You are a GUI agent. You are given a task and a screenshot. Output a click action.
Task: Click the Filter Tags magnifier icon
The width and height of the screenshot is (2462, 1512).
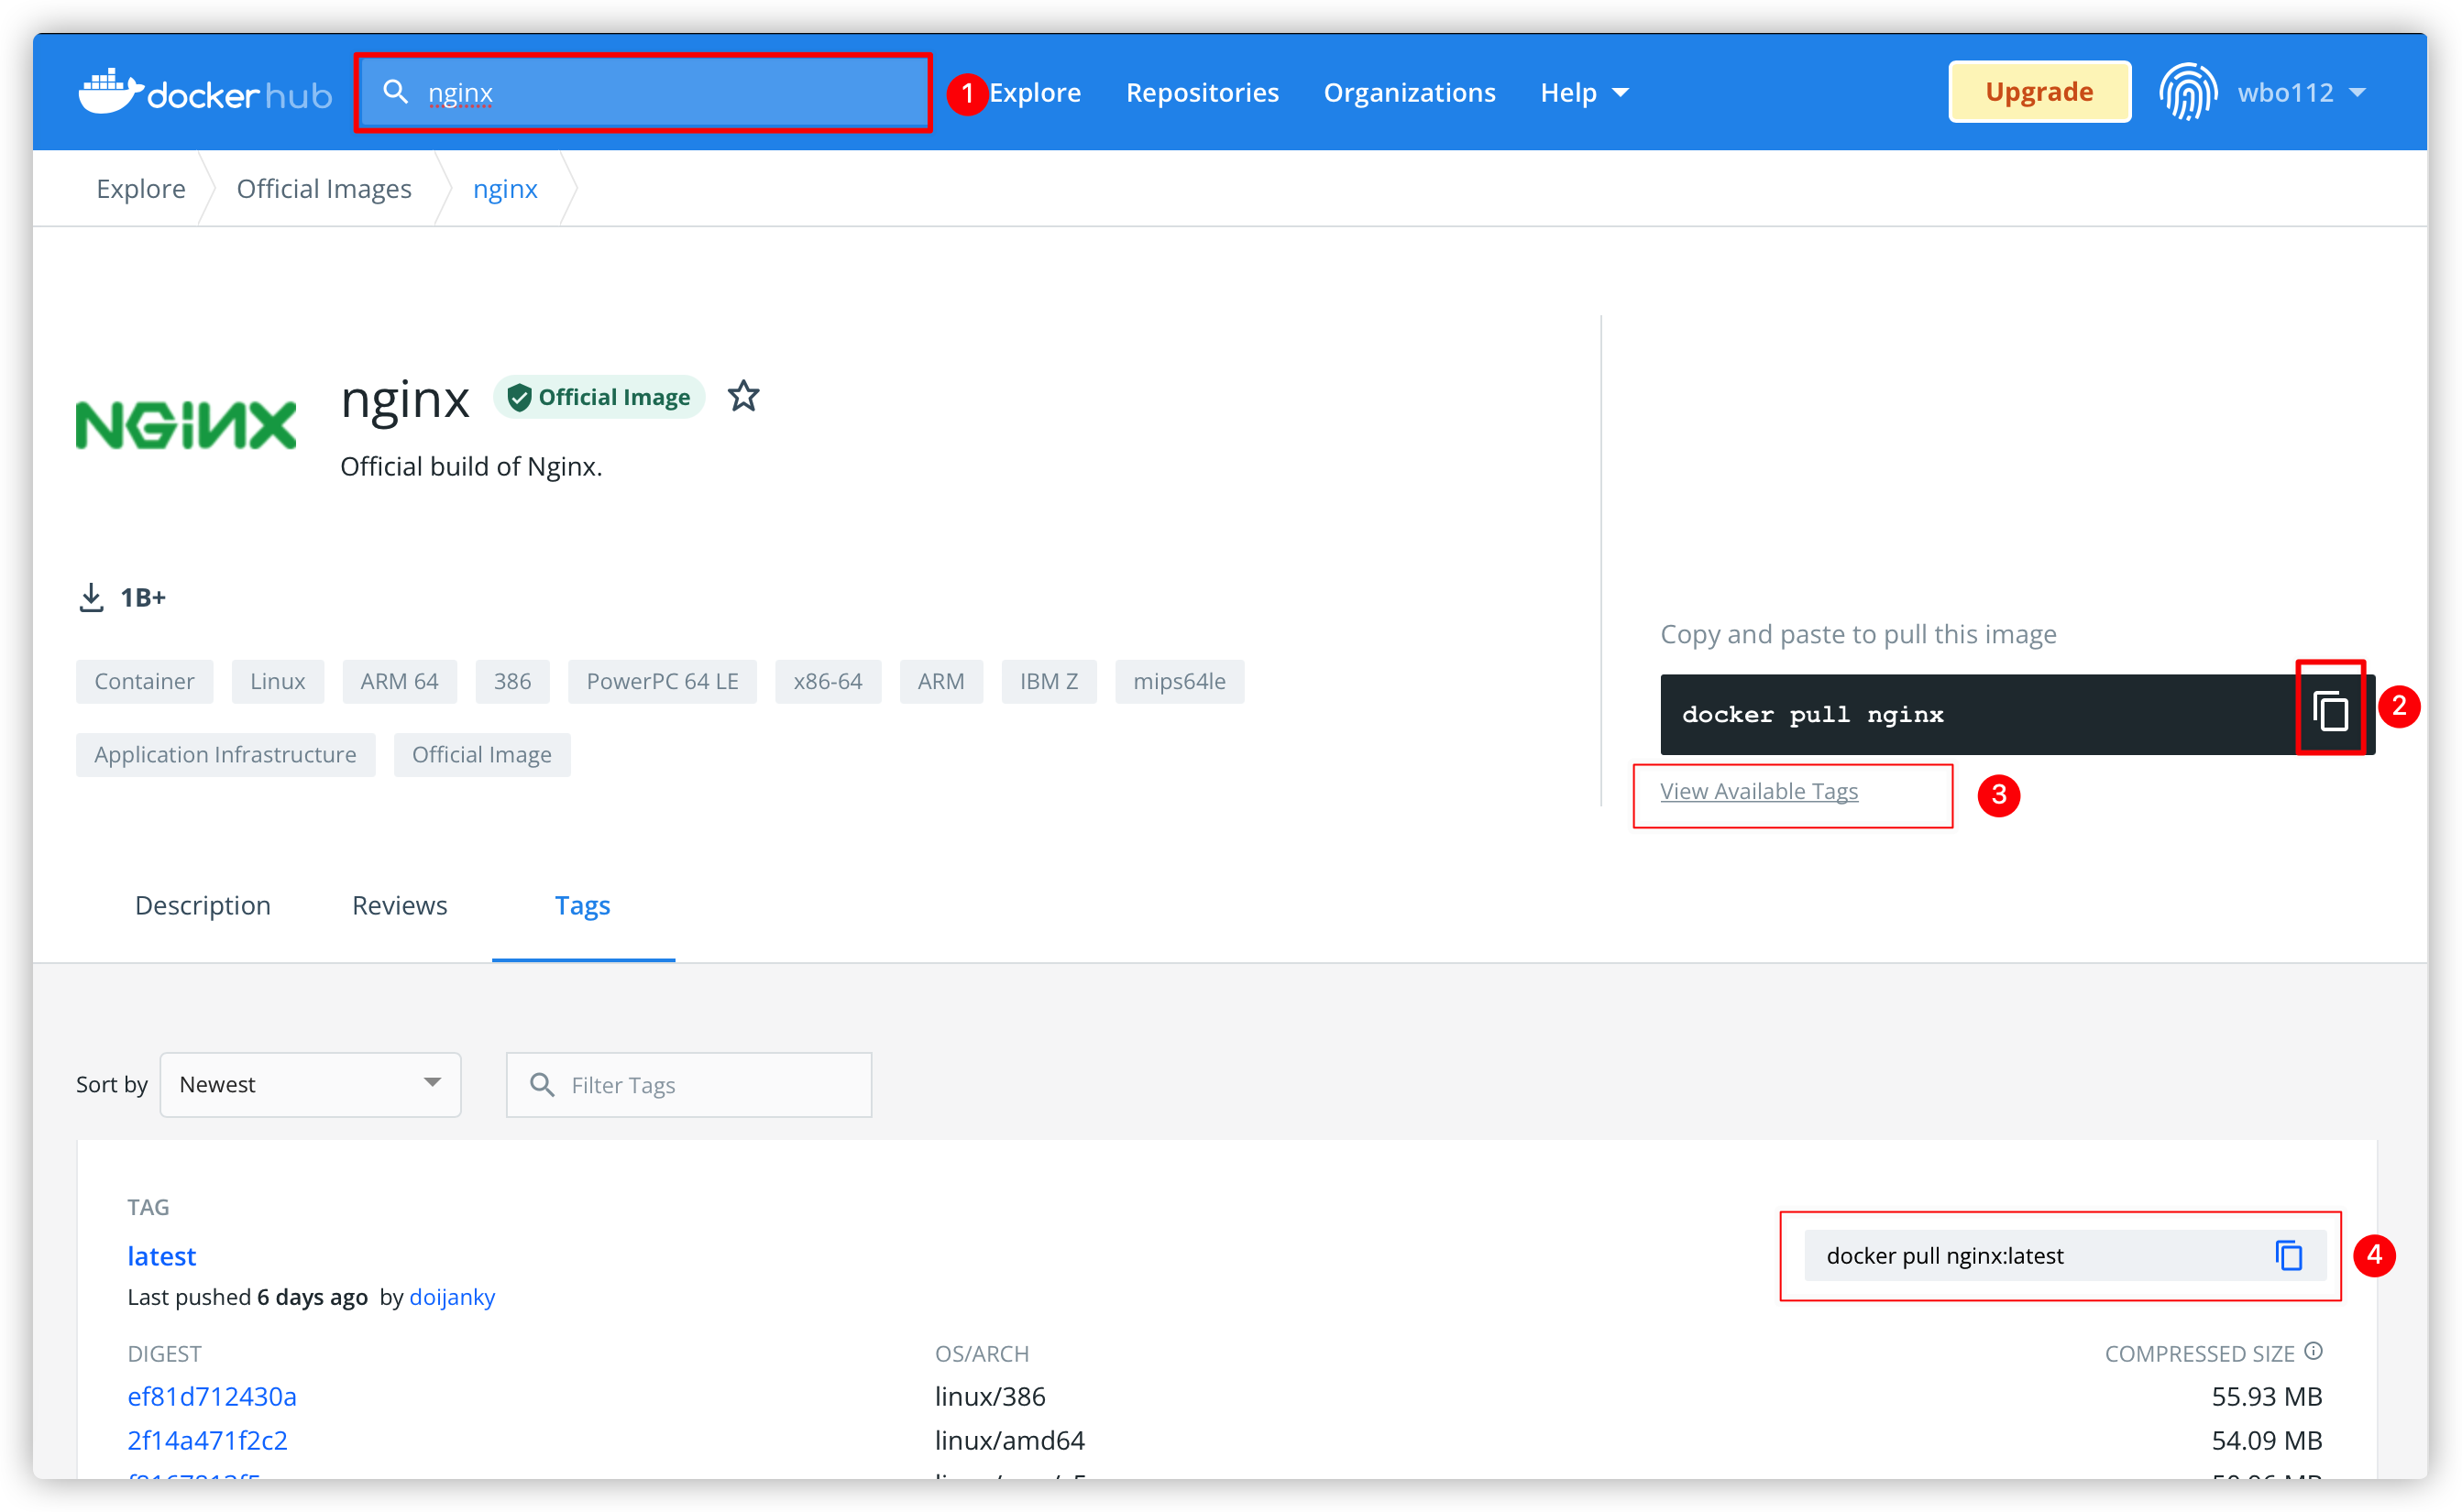click(x=542, y=1084)
